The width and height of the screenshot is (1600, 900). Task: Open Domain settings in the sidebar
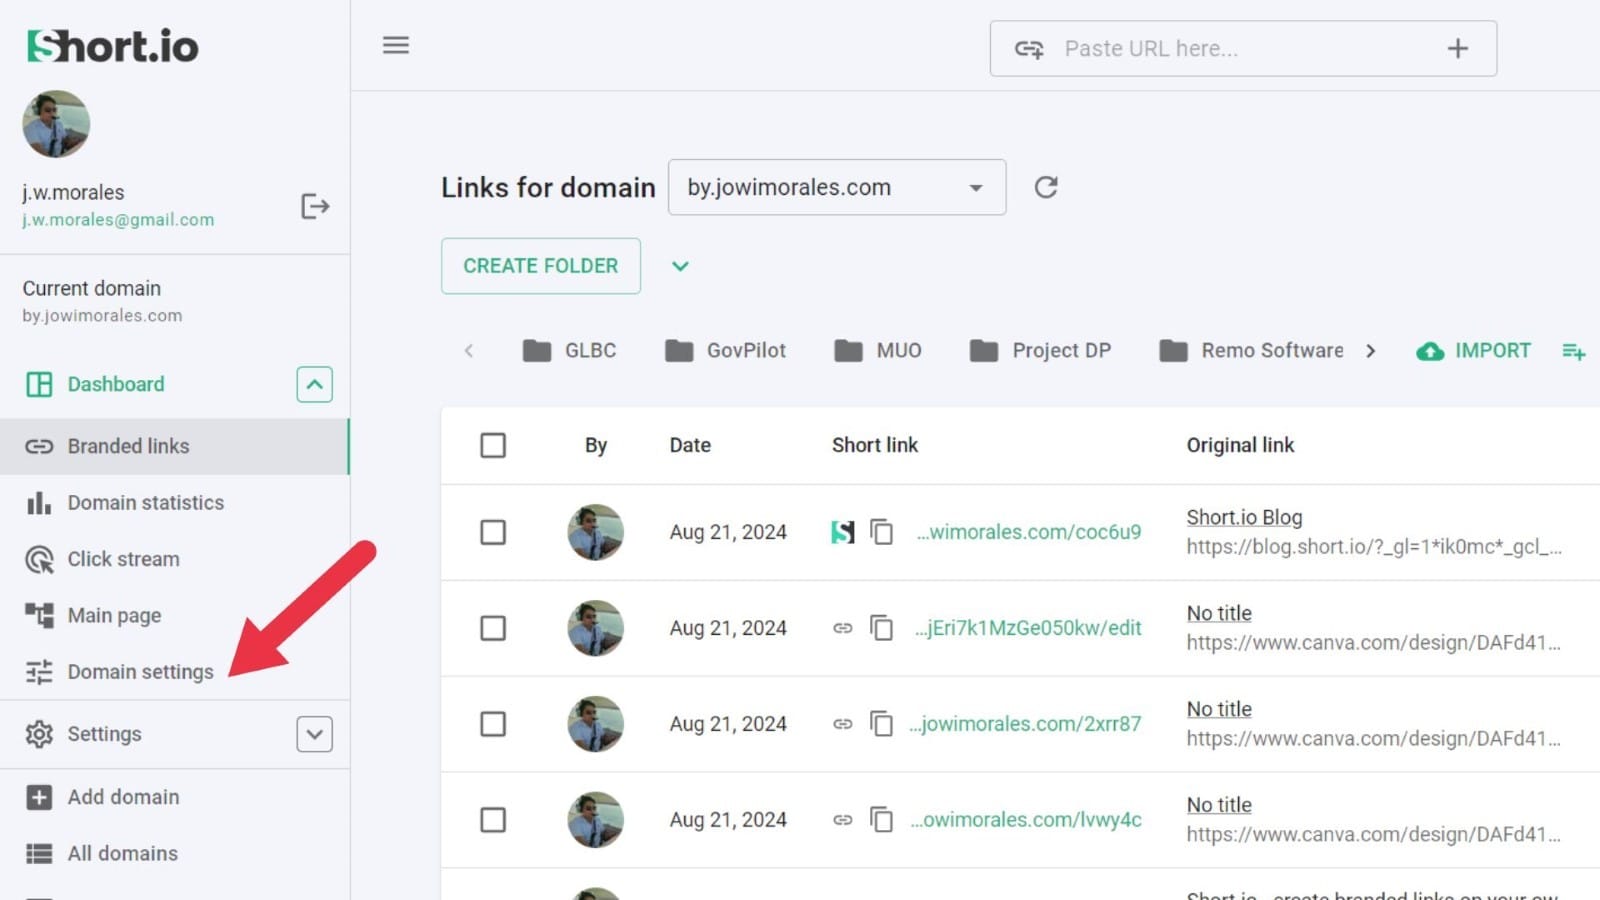coord(174,672)
